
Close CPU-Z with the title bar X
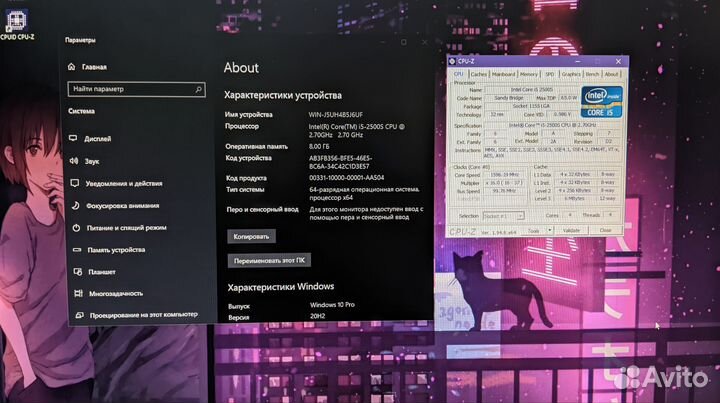(x=618, y=61)
